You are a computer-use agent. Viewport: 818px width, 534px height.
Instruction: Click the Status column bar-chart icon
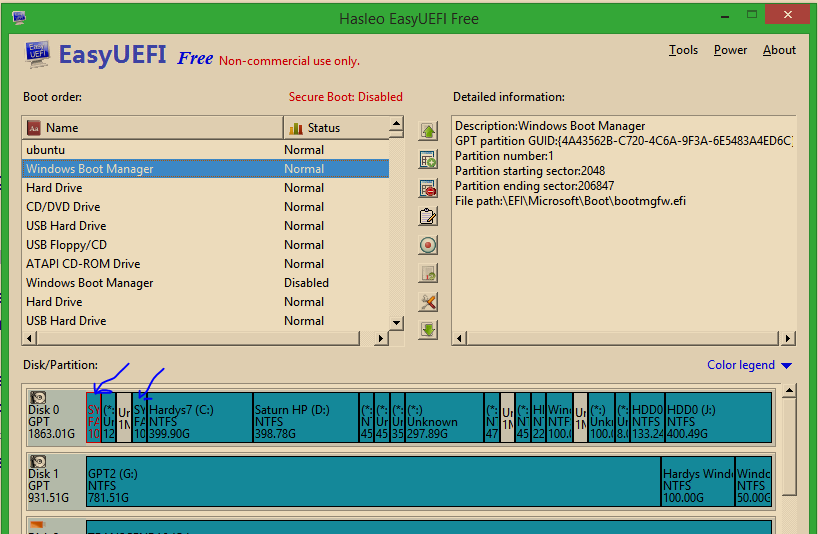tap(296, 128)
